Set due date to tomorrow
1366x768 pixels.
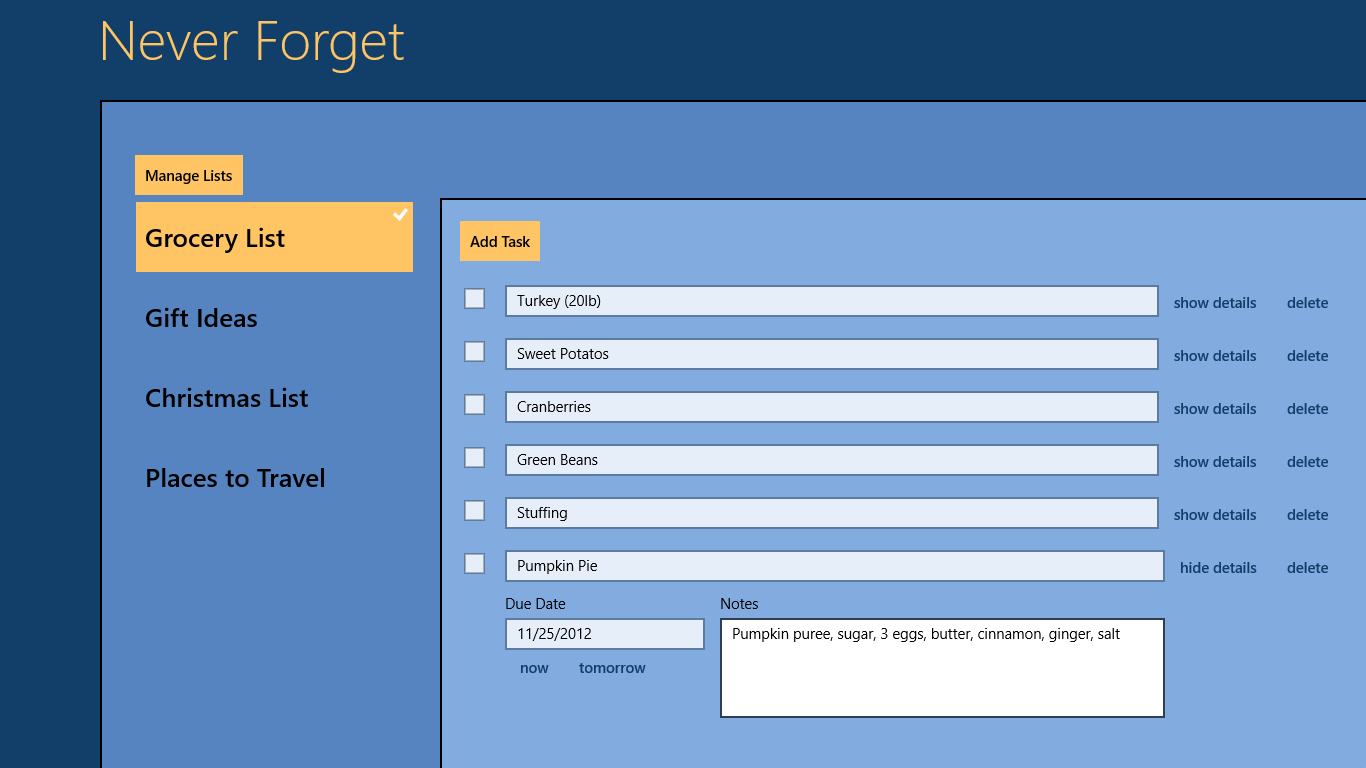click(x=612, y=668)
